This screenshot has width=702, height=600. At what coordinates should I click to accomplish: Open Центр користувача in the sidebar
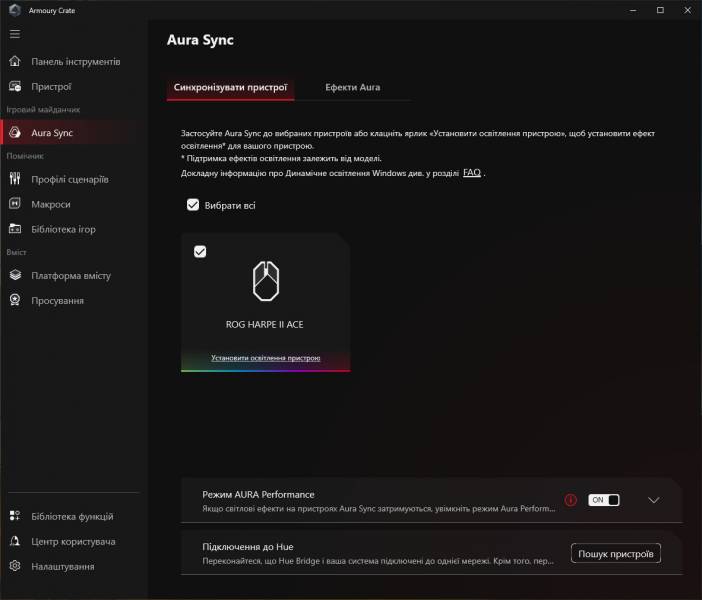click(x=73, y=541)
